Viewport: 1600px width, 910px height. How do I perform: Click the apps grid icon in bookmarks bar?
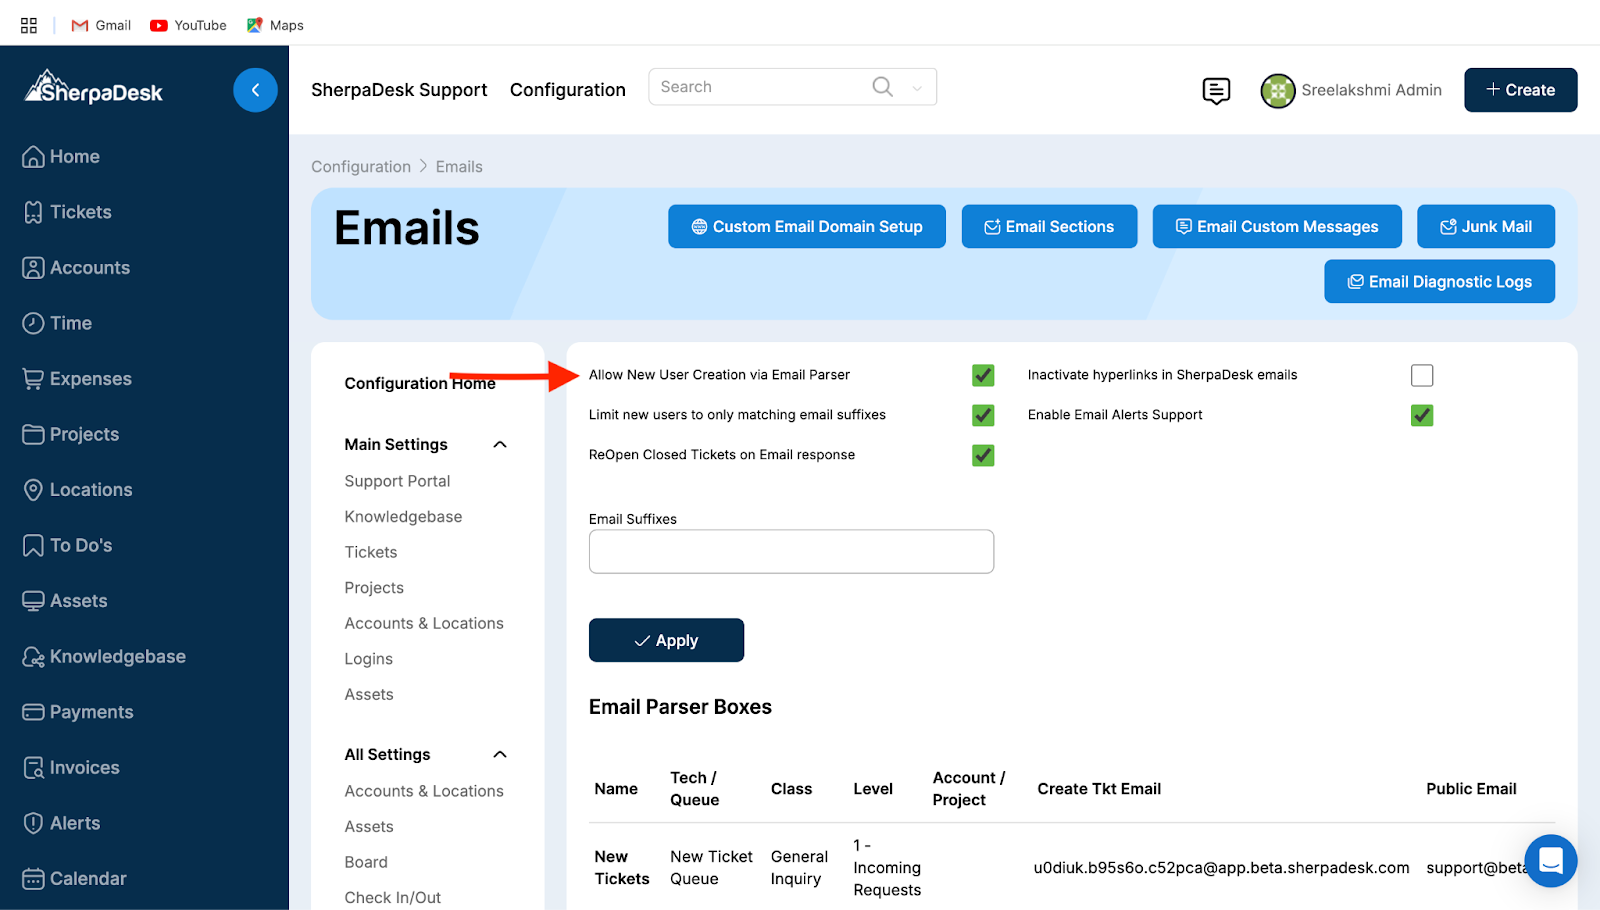(x=29, y=25)
